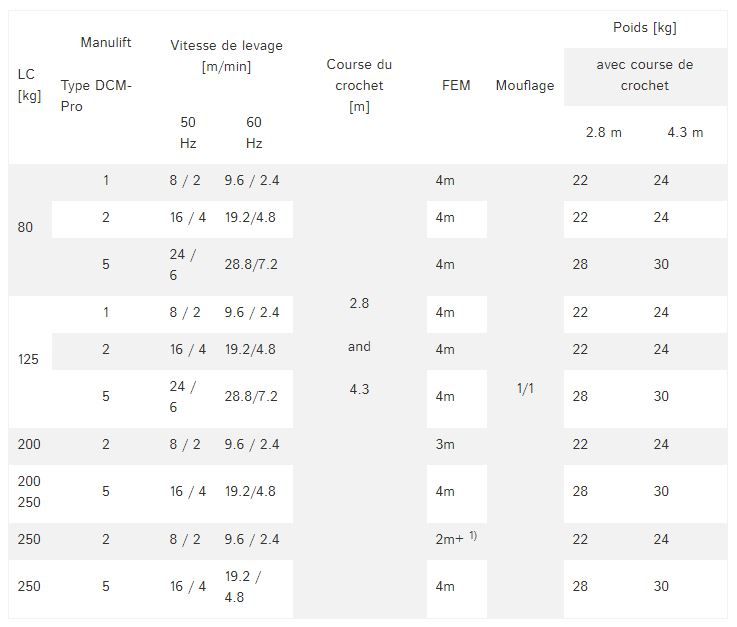Click the "1/1" Mouflage value cell
The height and width of the screenshot is (627, 737).
pyautogui.click(x=525, y=388)
